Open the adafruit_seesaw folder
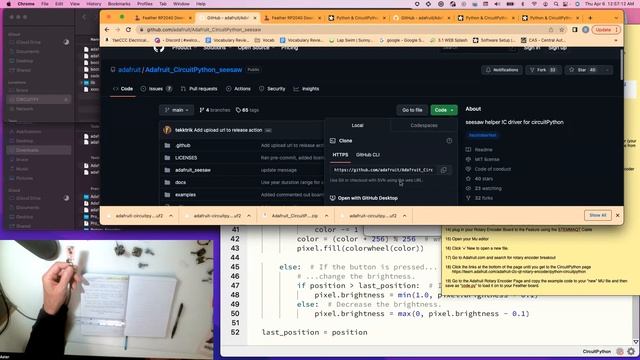640x360 pixels. pos(193,170)
